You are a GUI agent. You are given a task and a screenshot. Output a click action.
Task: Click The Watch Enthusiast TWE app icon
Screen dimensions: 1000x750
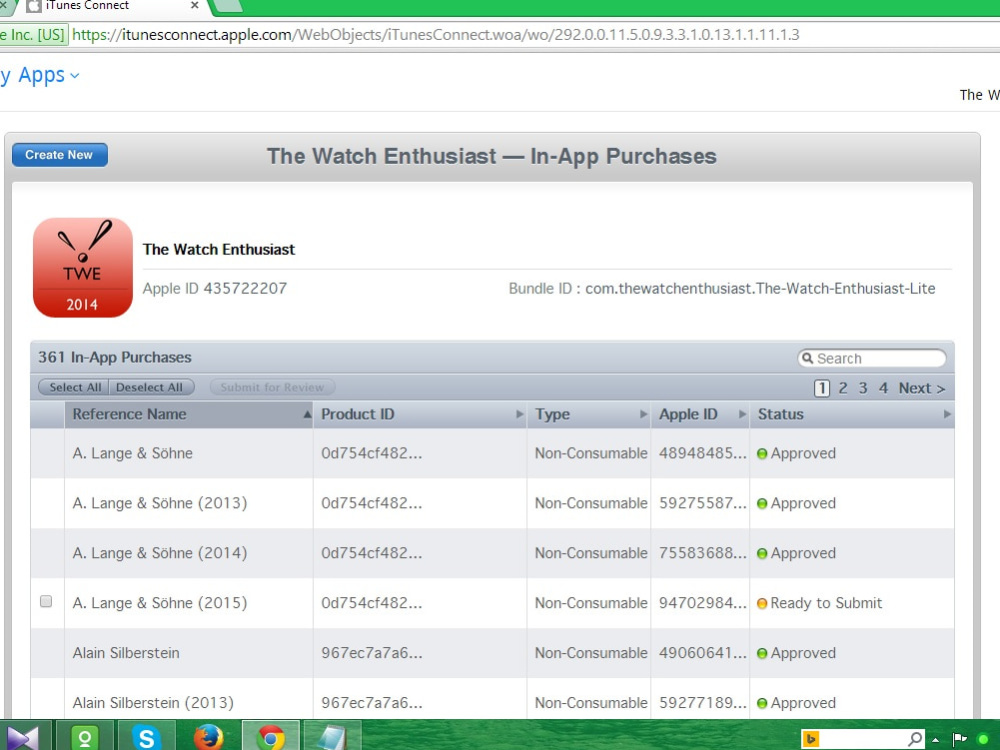tap(83, 268)
